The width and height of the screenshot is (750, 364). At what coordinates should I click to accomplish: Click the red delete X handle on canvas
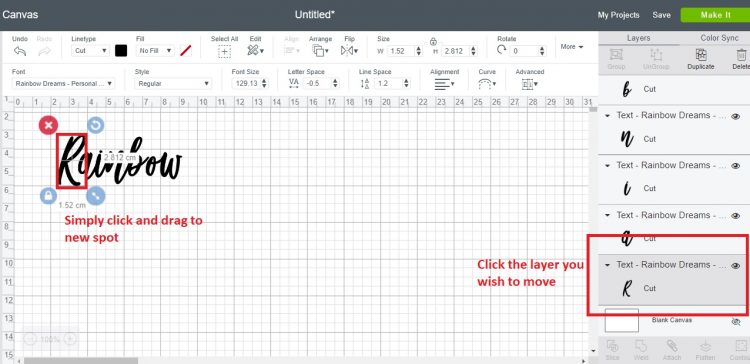coord(48,125)
